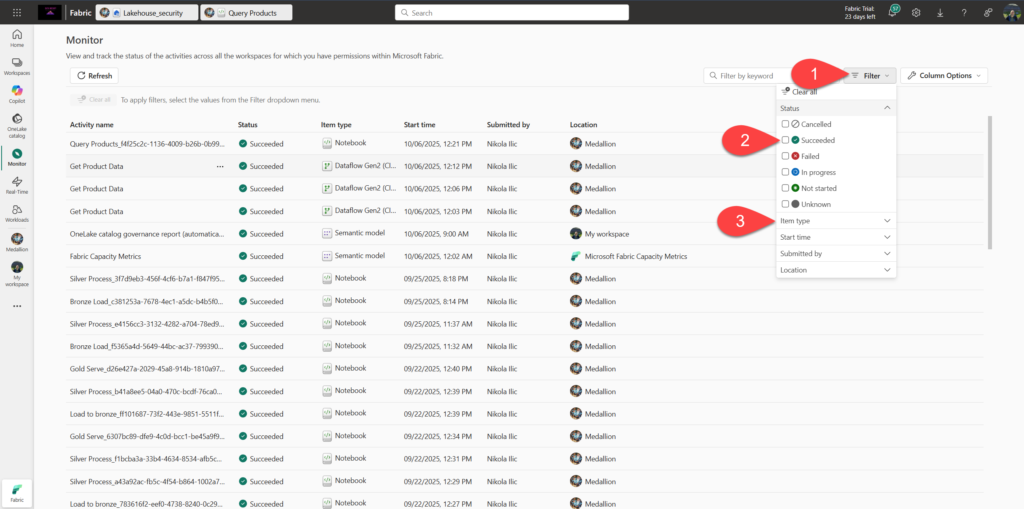Open the app launcher waffle icon

(17, 13)
